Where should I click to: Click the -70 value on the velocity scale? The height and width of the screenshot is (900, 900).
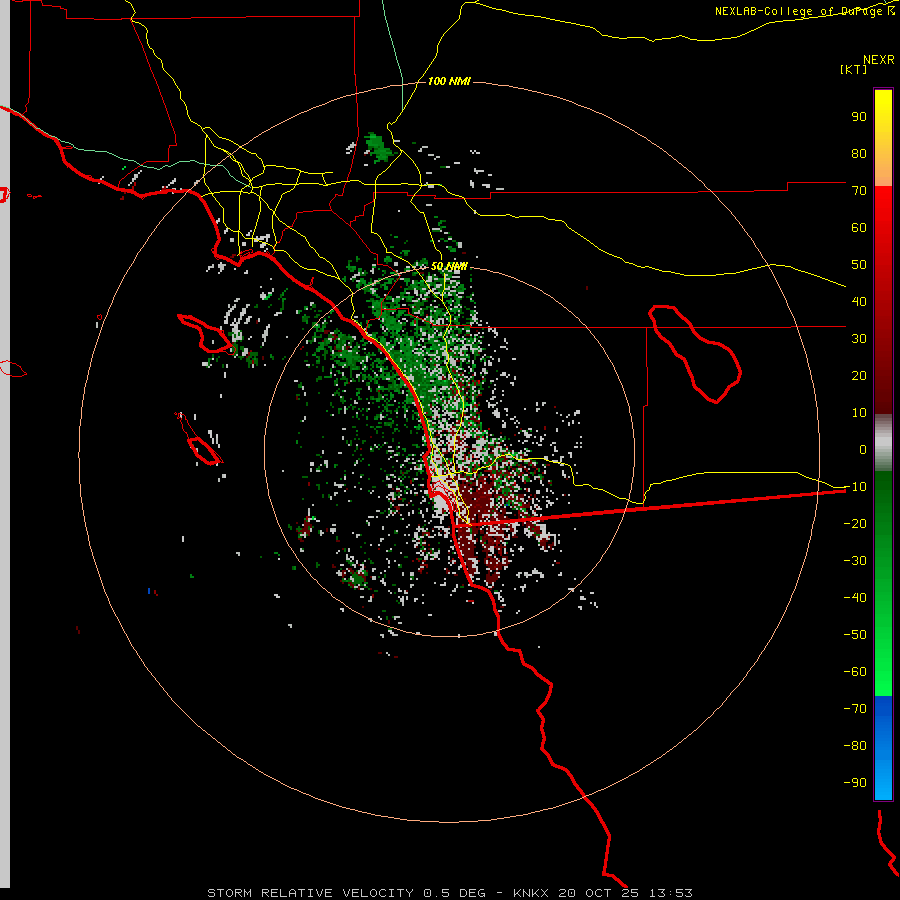[855, 708]
